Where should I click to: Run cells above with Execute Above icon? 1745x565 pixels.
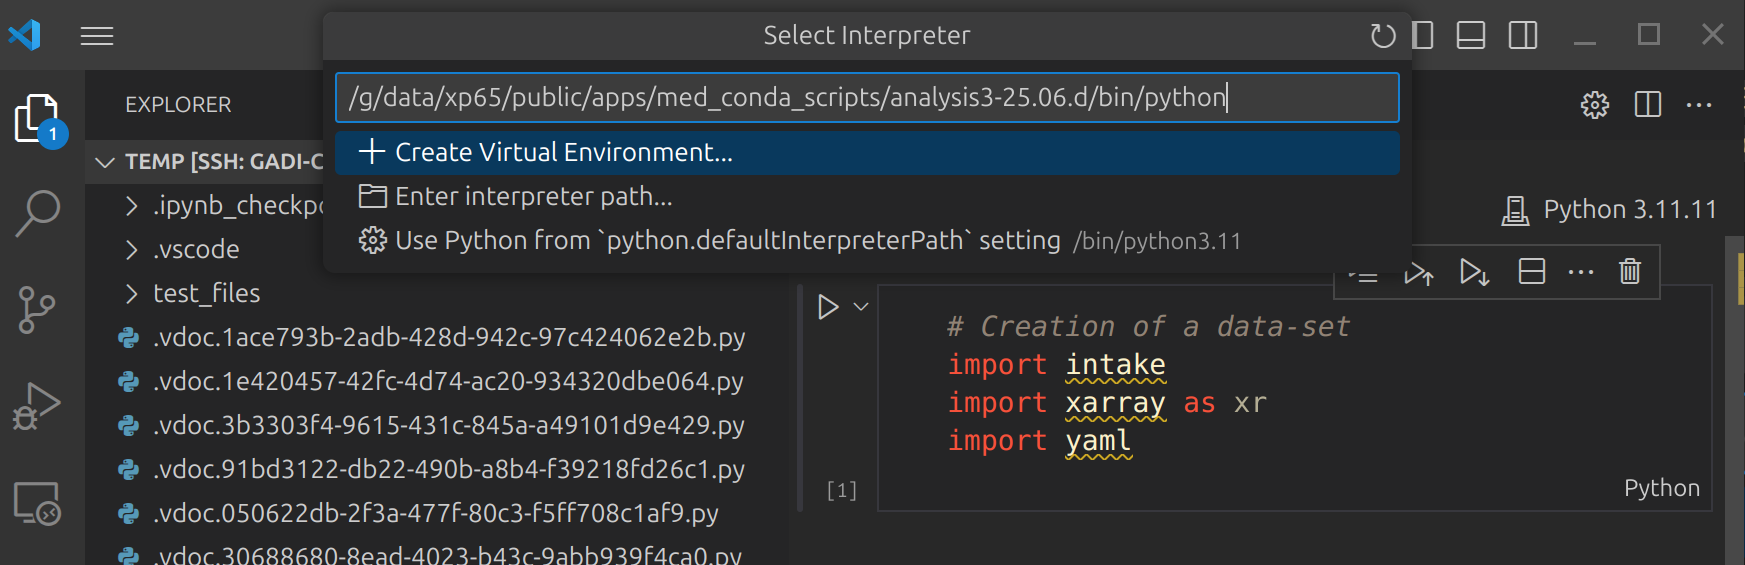(1419, 272)
